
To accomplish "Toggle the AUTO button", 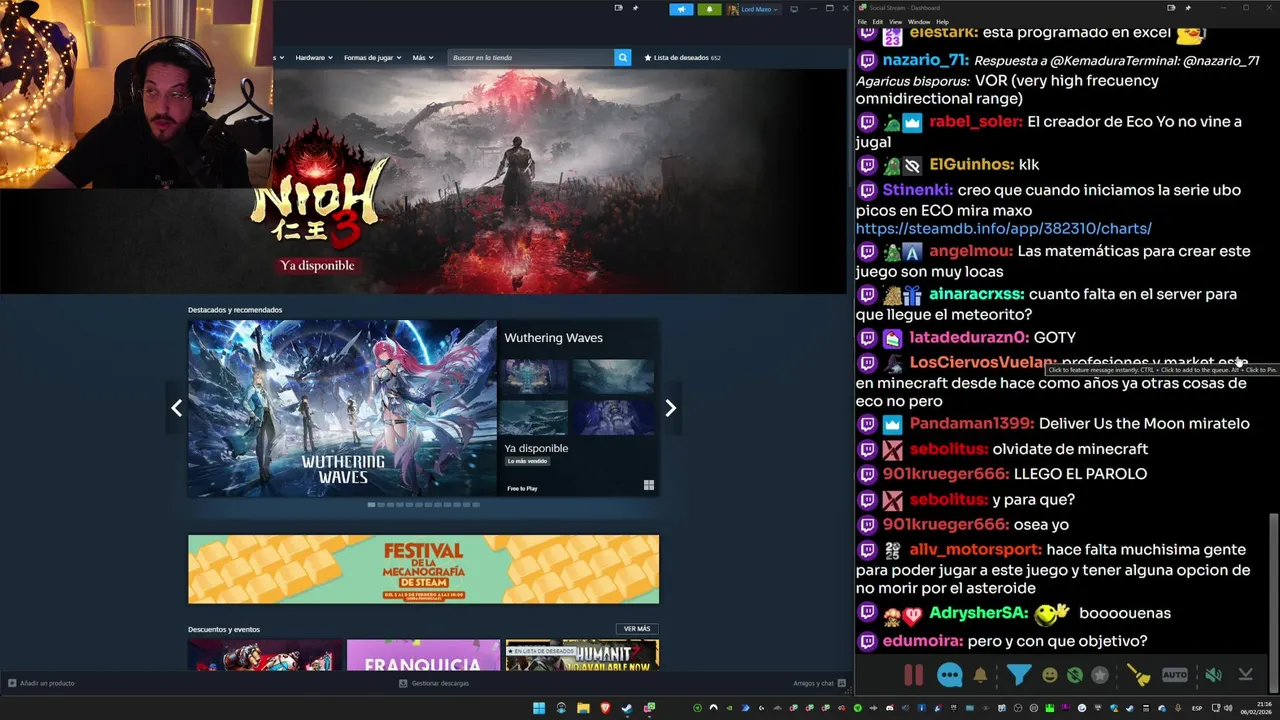I will point(1174,675).
